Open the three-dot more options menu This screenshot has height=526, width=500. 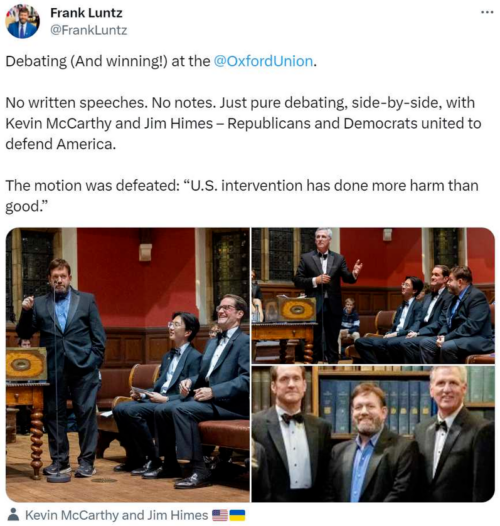point(487,12)
